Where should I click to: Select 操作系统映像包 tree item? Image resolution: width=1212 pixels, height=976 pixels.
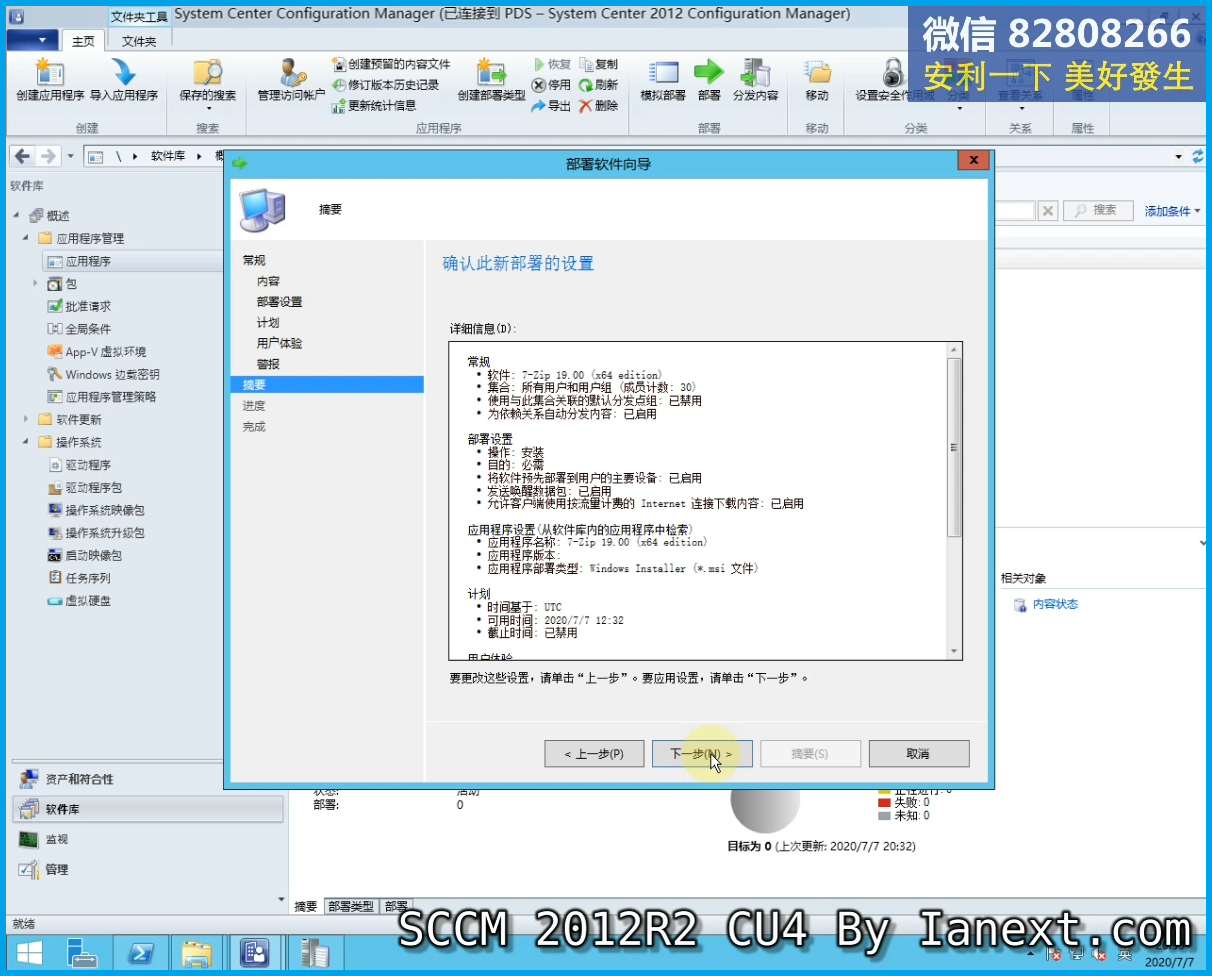[96, 510]
